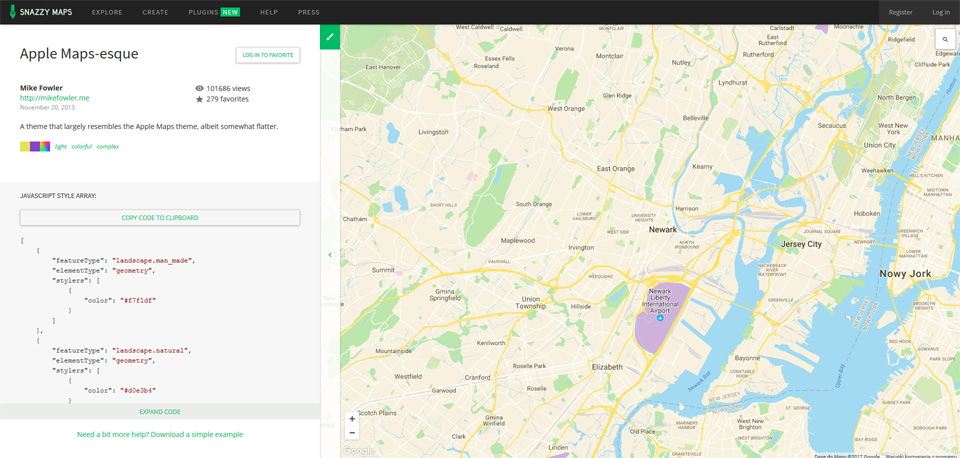The height and width of the screenshot is (458, 960).
Task: Click the Union Township map label
Action: pyautogui.click(x=530, y=302)
